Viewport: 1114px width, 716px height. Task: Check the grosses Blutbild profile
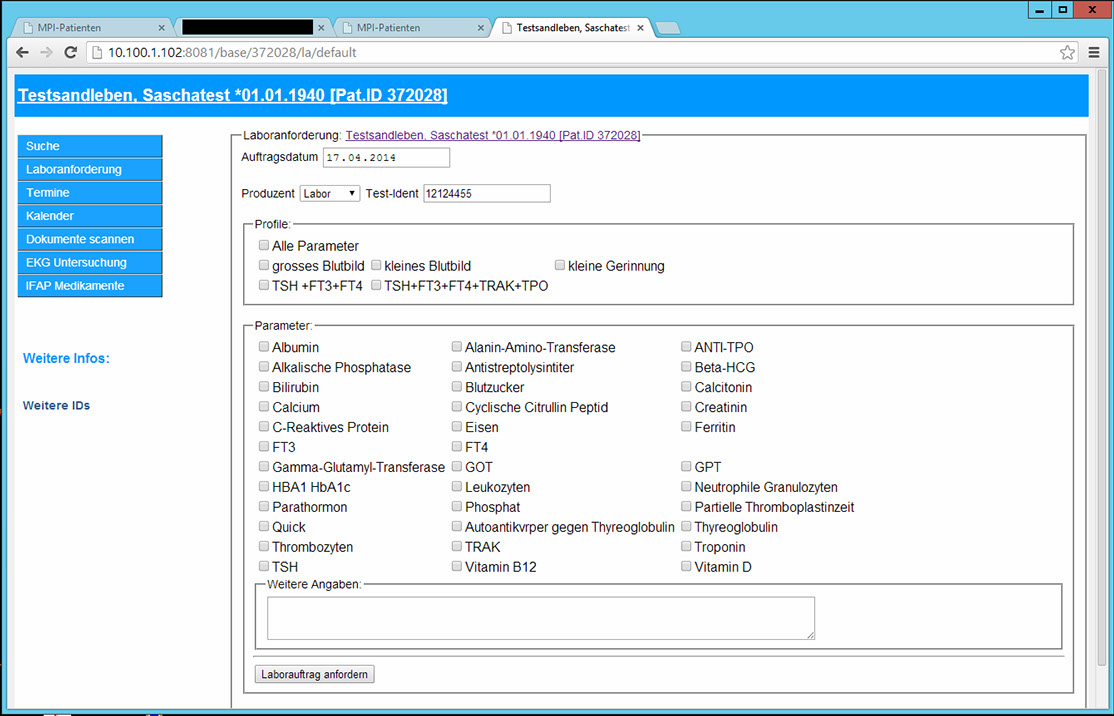pos(264,266)
